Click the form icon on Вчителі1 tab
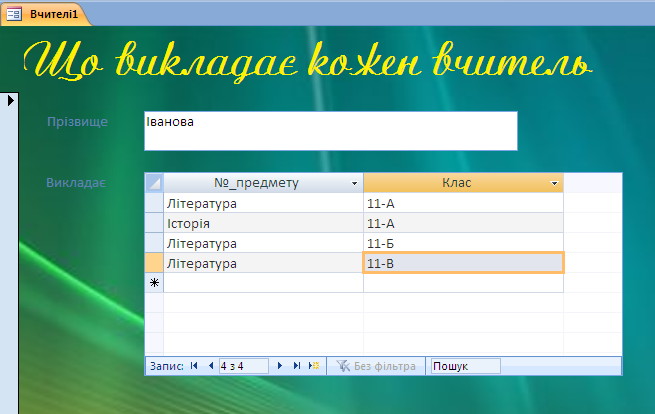 click(14, 15)
